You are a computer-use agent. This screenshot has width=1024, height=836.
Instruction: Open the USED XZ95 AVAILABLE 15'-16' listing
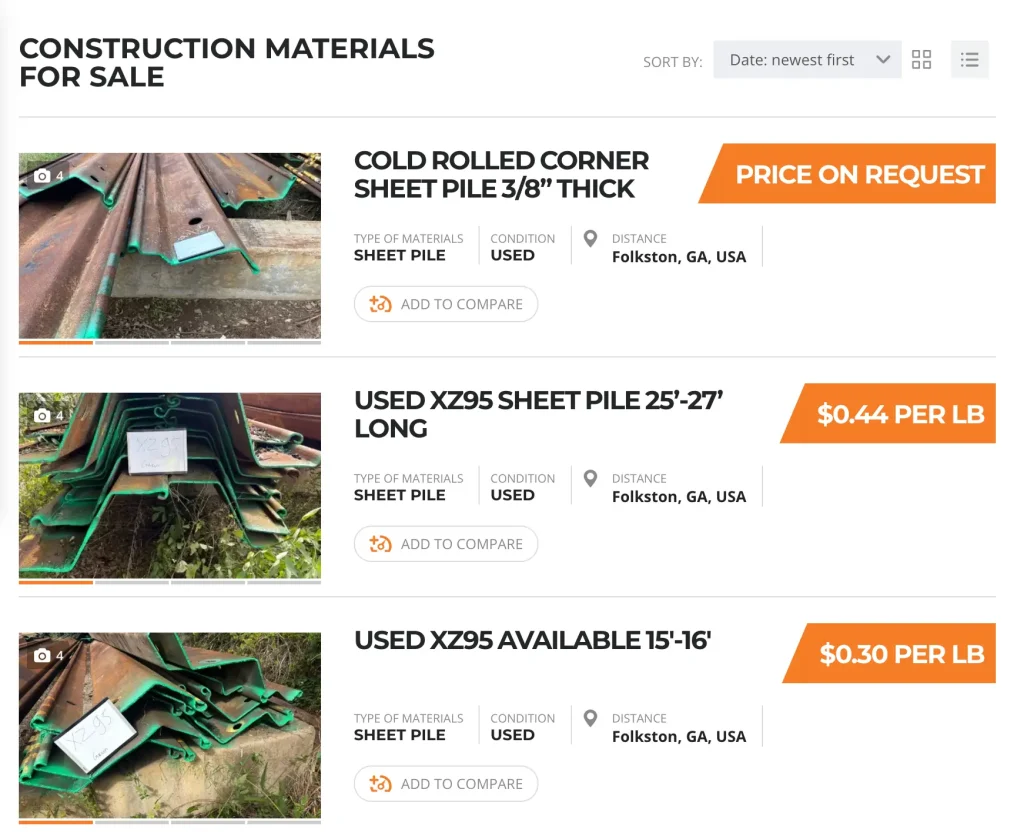coord(531,641)
